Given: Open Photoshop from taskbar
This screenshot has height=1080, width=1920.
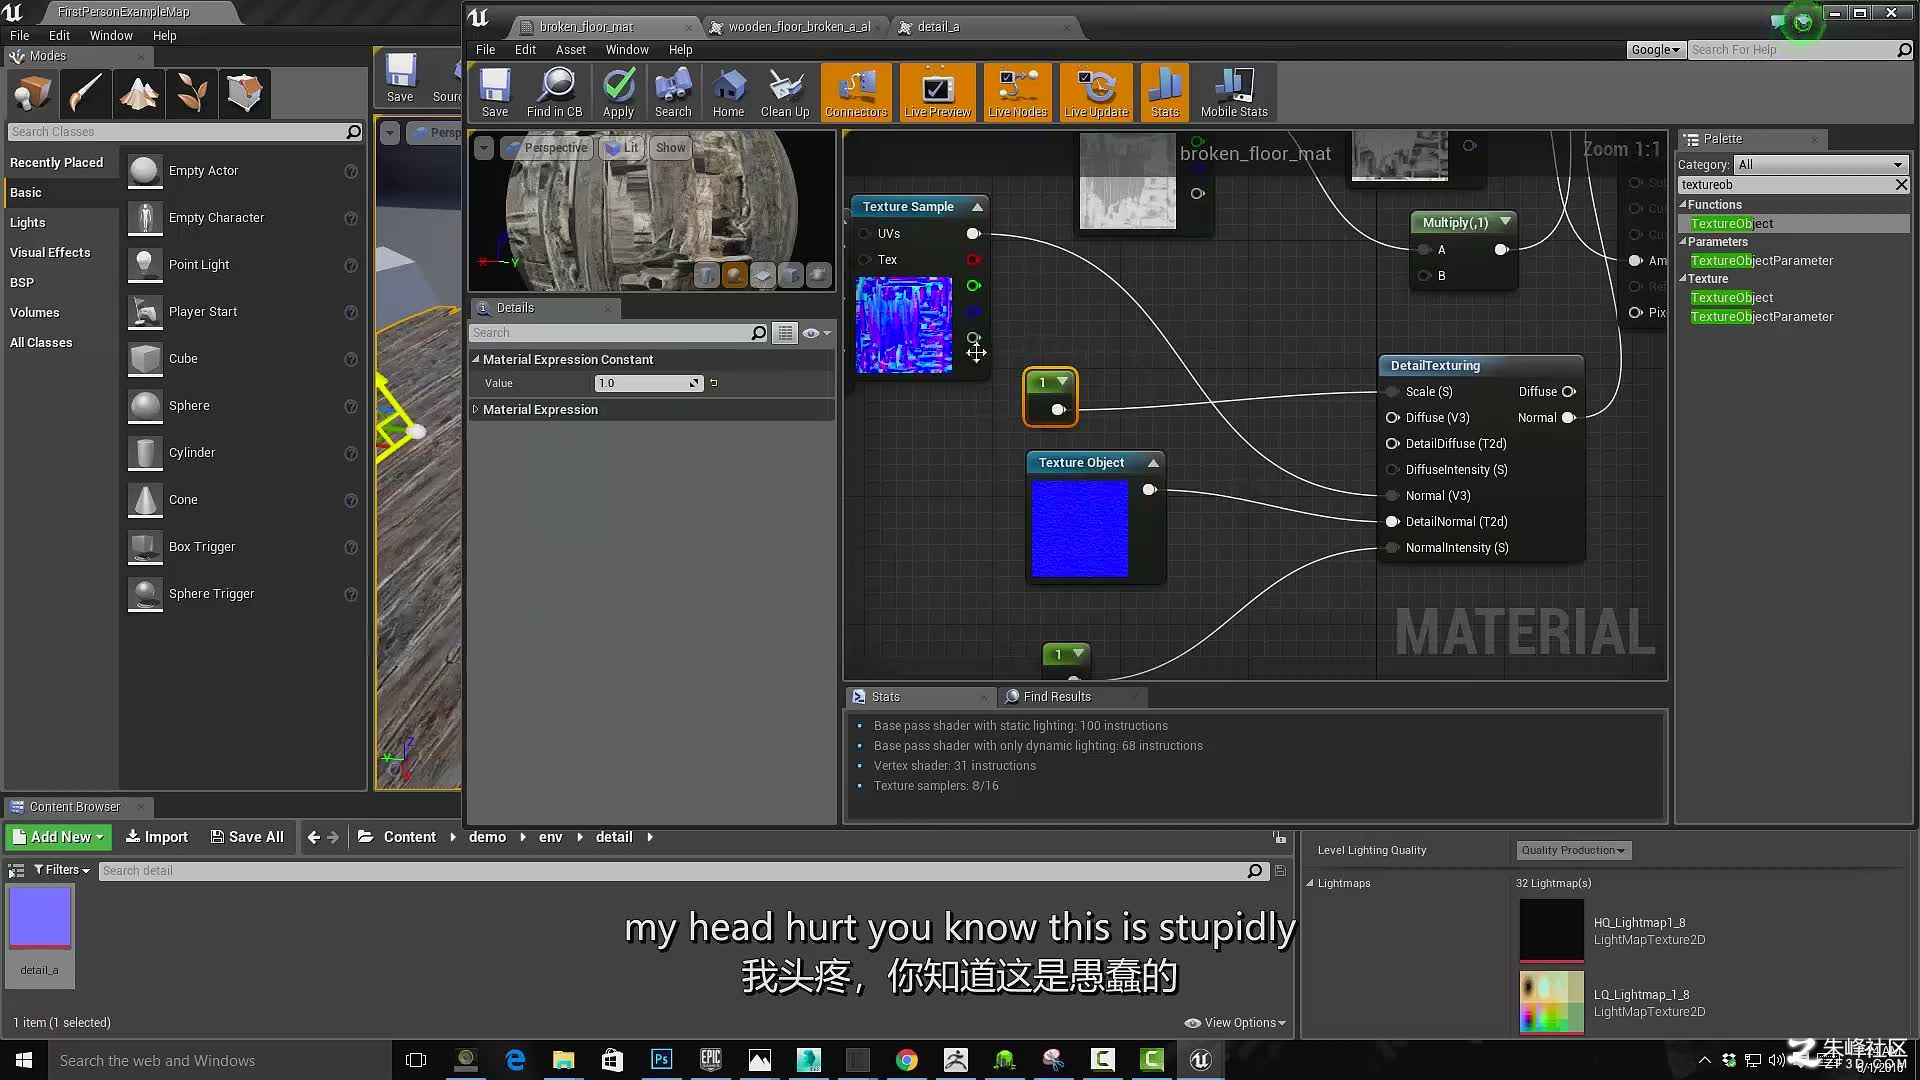Looking at the screenshot, I should pos(661,1060).
